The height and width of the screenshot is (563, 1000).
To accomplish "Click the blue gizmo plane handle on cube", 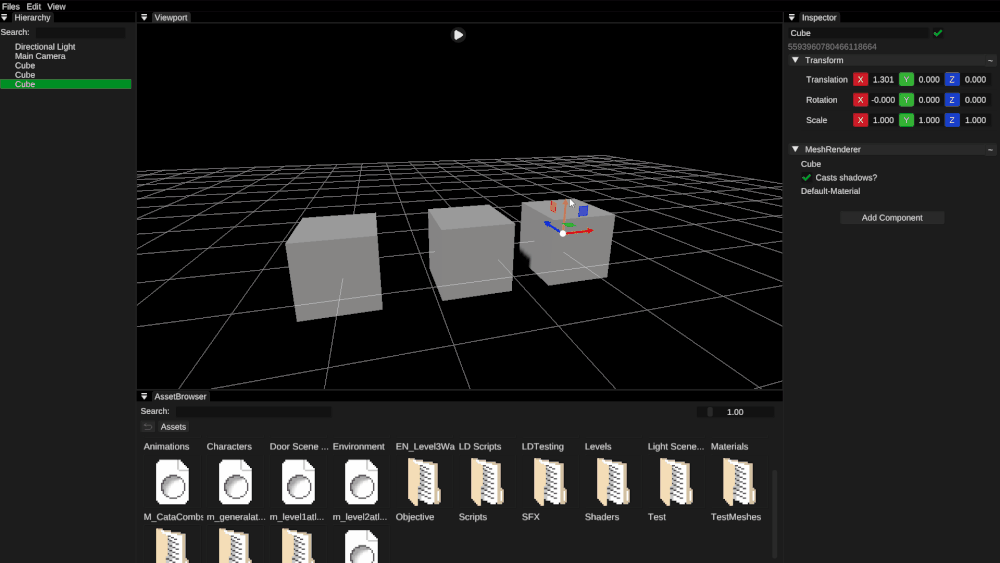I will click(583, 211).
